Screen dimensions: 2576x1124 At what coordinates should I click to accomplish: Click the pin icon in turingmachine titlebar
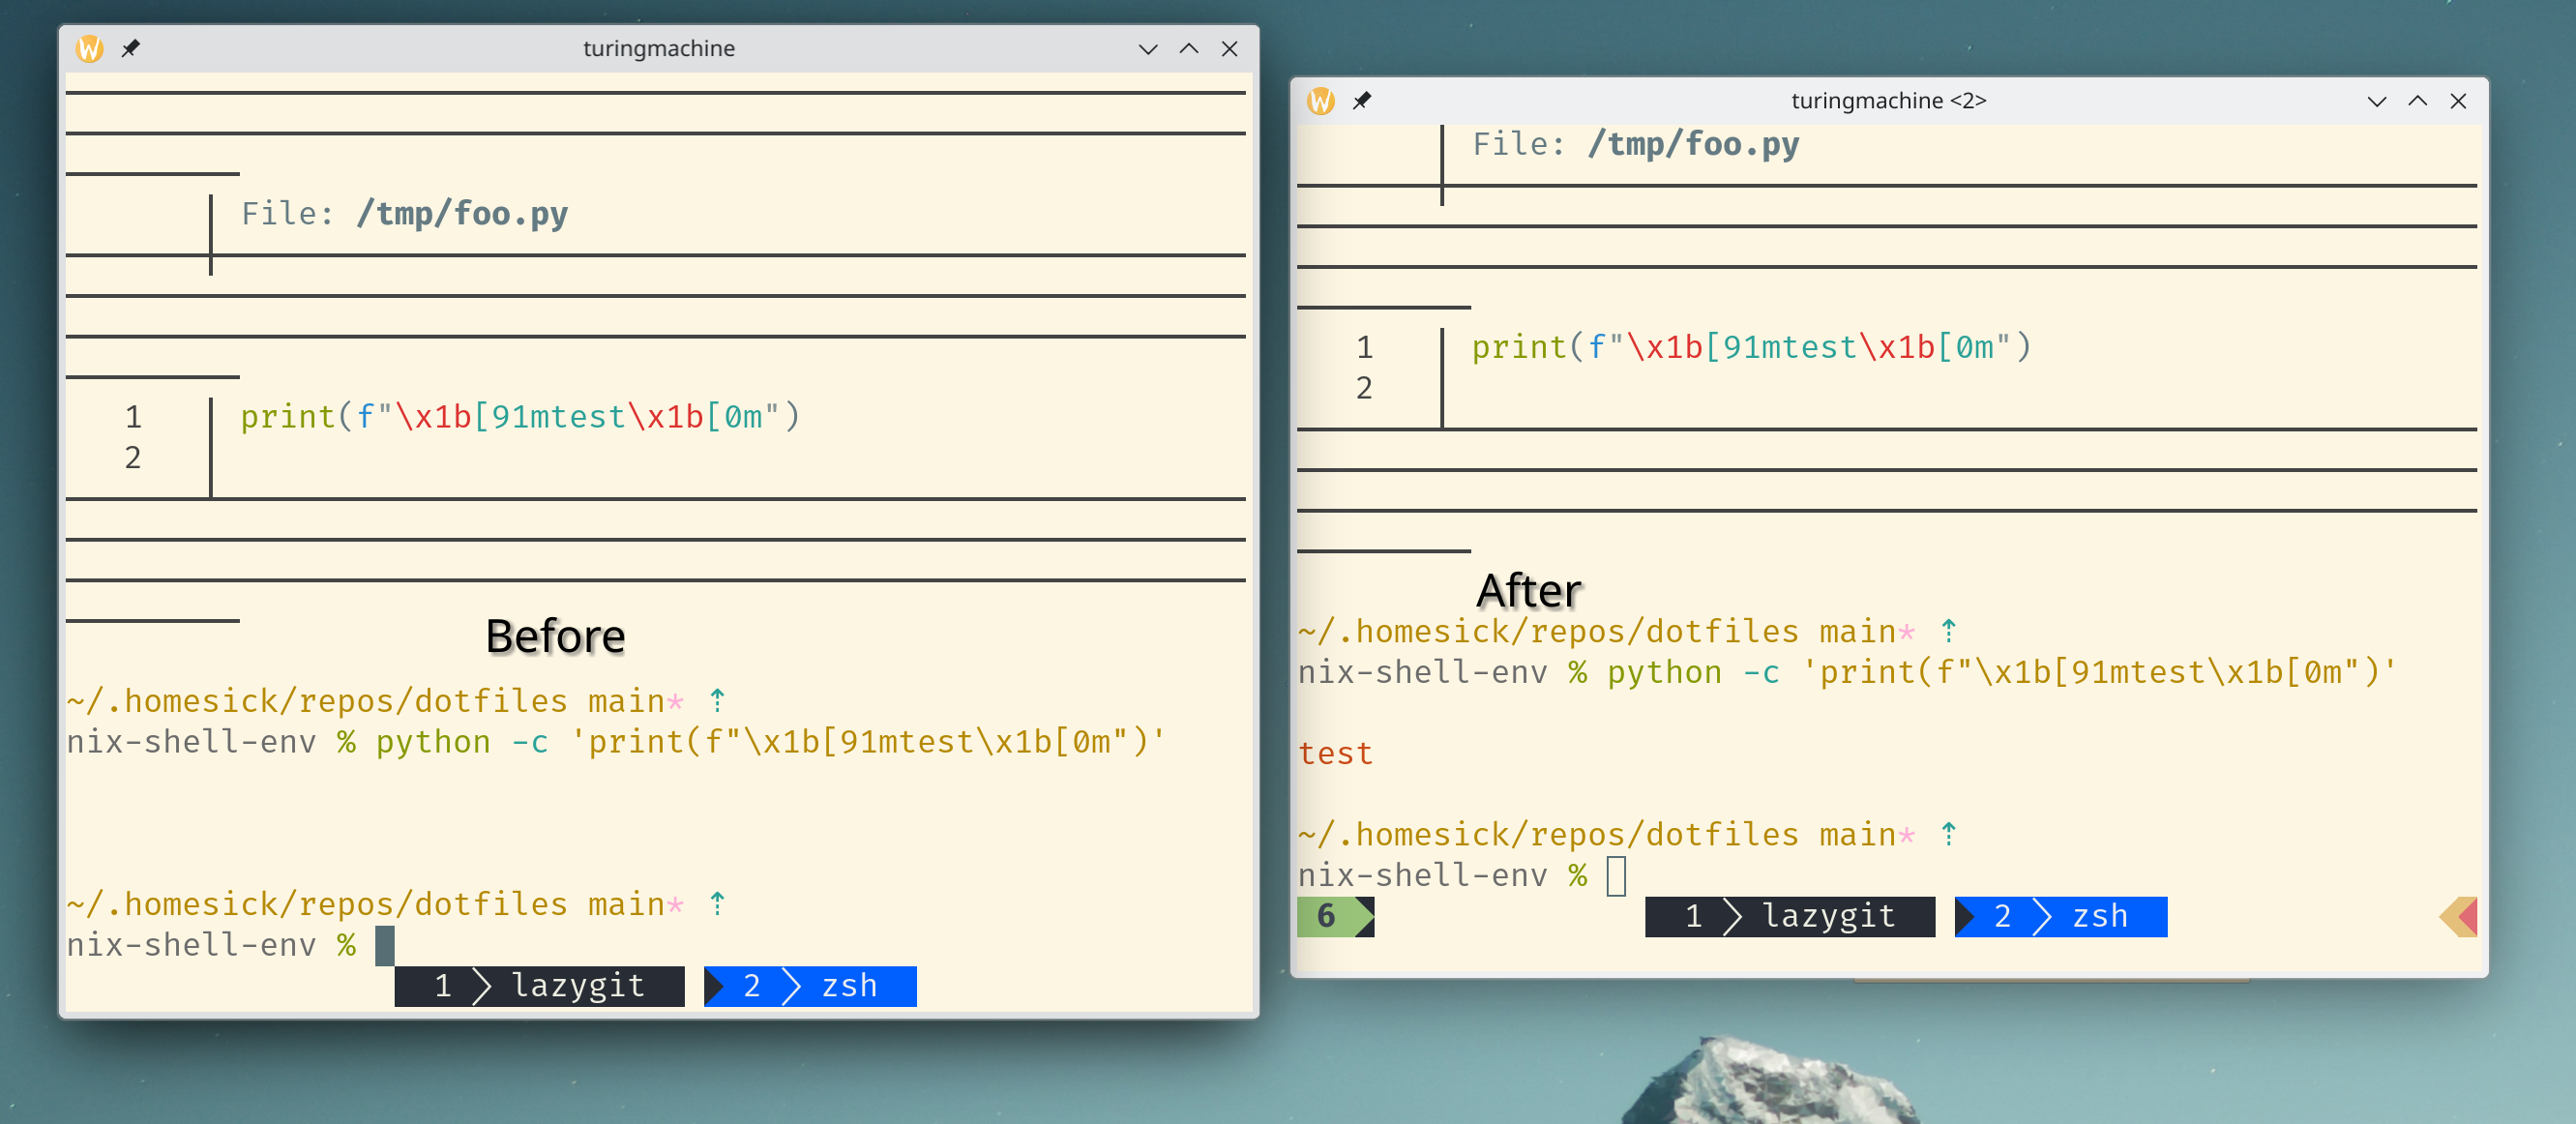(130, 48)
